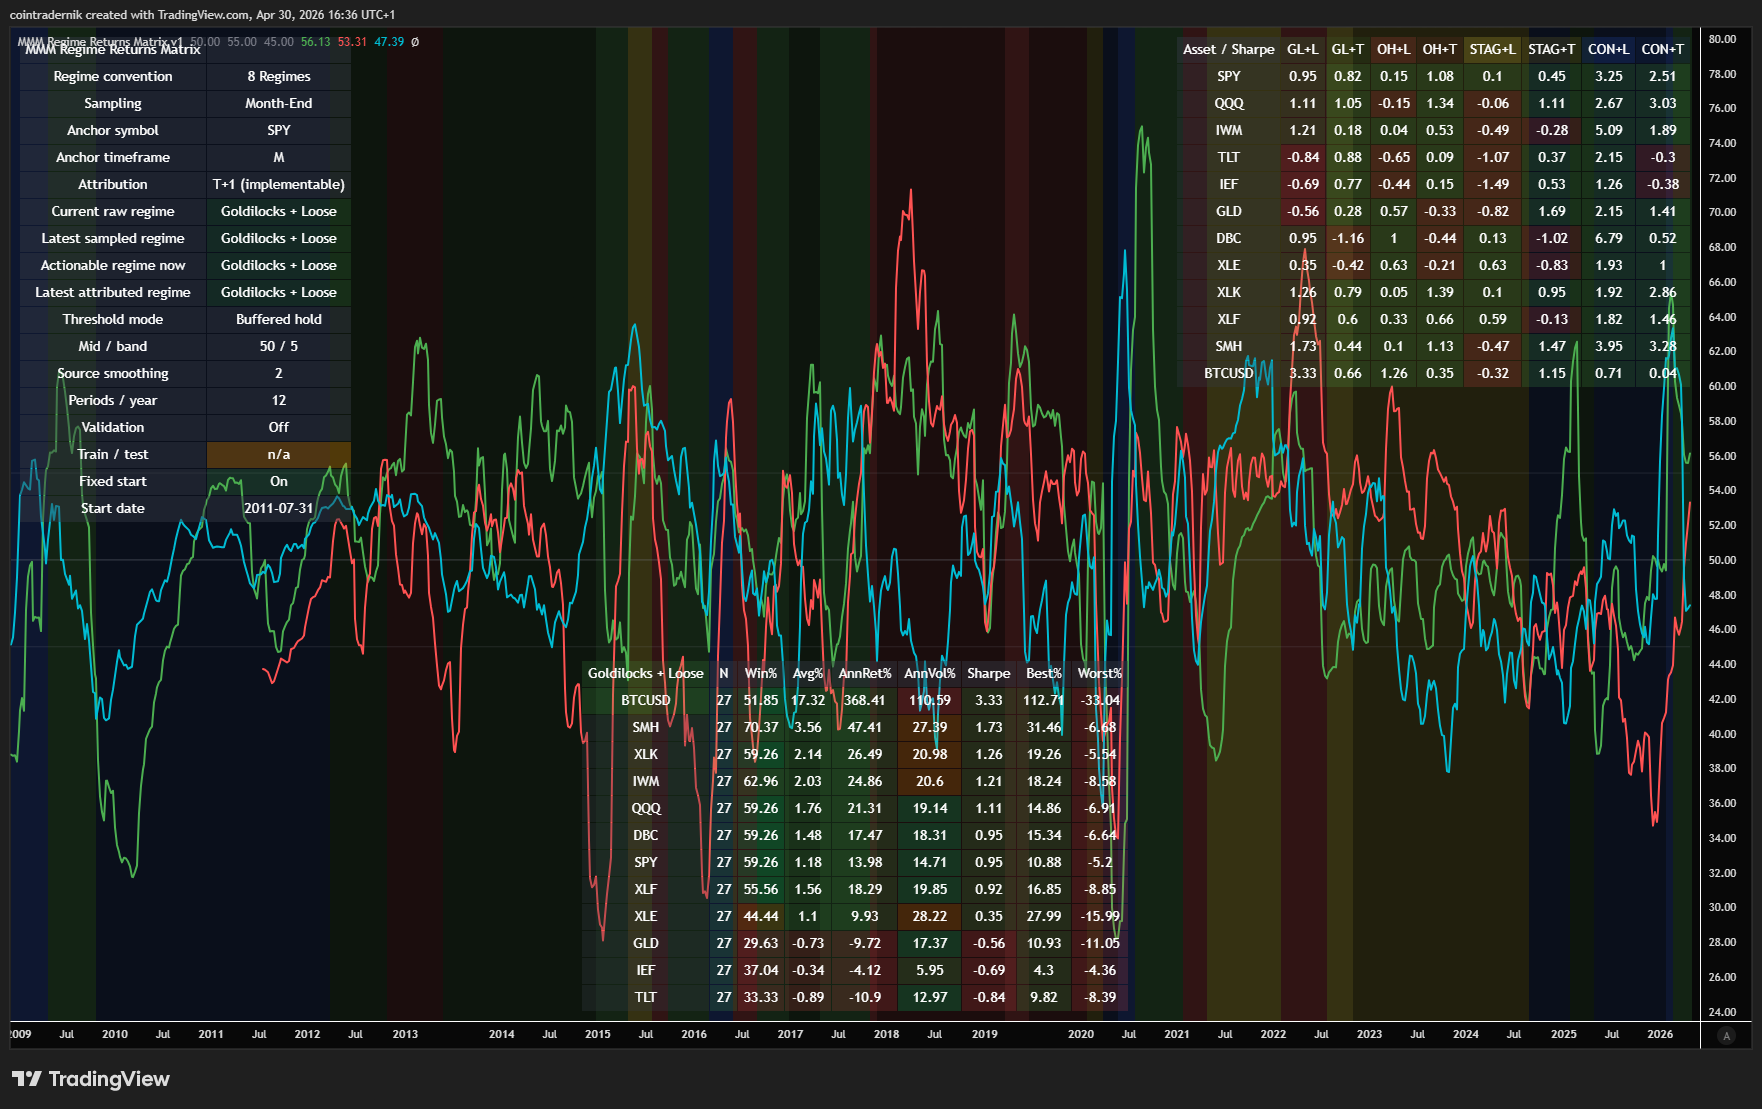Select the 'Latest attributed regime' label
The image size is (1762, 1109).
pyautogui.click(x=113, y=293)
